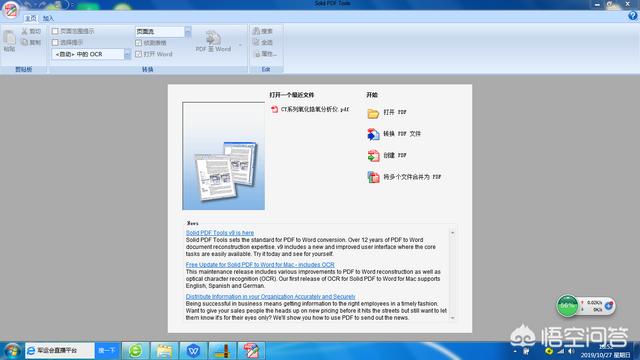Open the blue W shield taskbar icon
This screenshot has height=360, width=640.
(193, 351)
